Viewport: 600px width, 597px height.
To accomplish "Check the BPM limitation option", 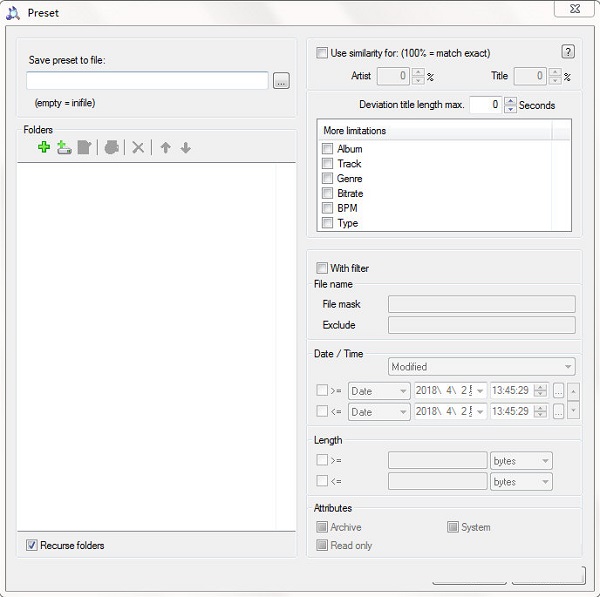I will (x=328, y=208).
